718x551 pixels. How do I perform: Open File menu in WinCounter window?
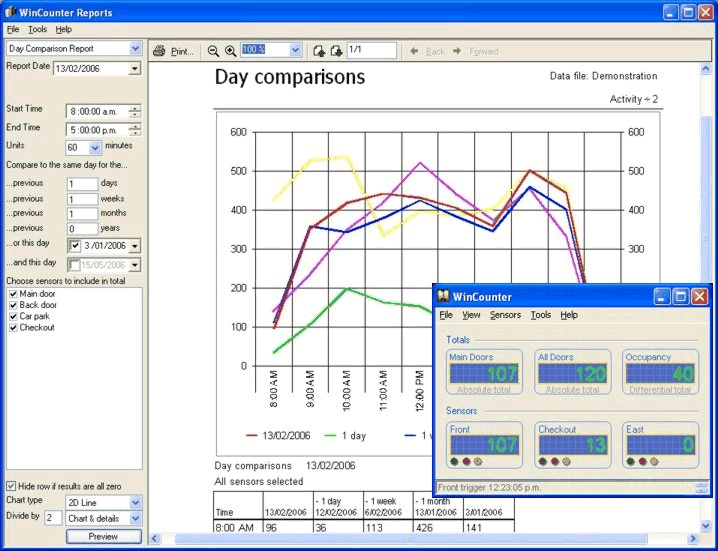pyautogui.click(x=446, y=315)
